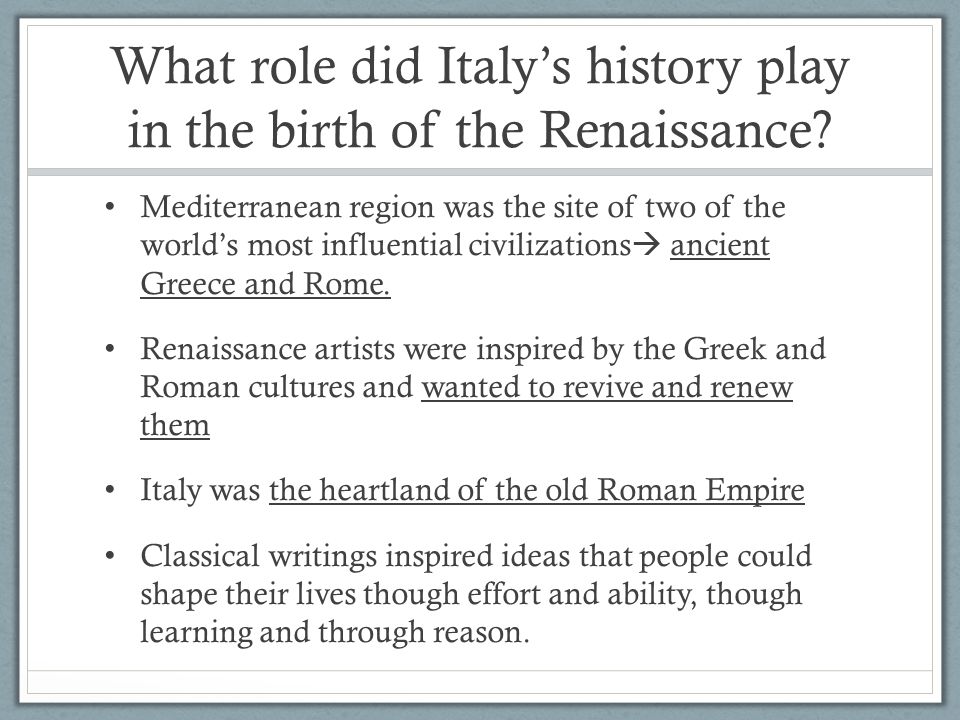Click the bullet beside 'Italy was'

110,490
